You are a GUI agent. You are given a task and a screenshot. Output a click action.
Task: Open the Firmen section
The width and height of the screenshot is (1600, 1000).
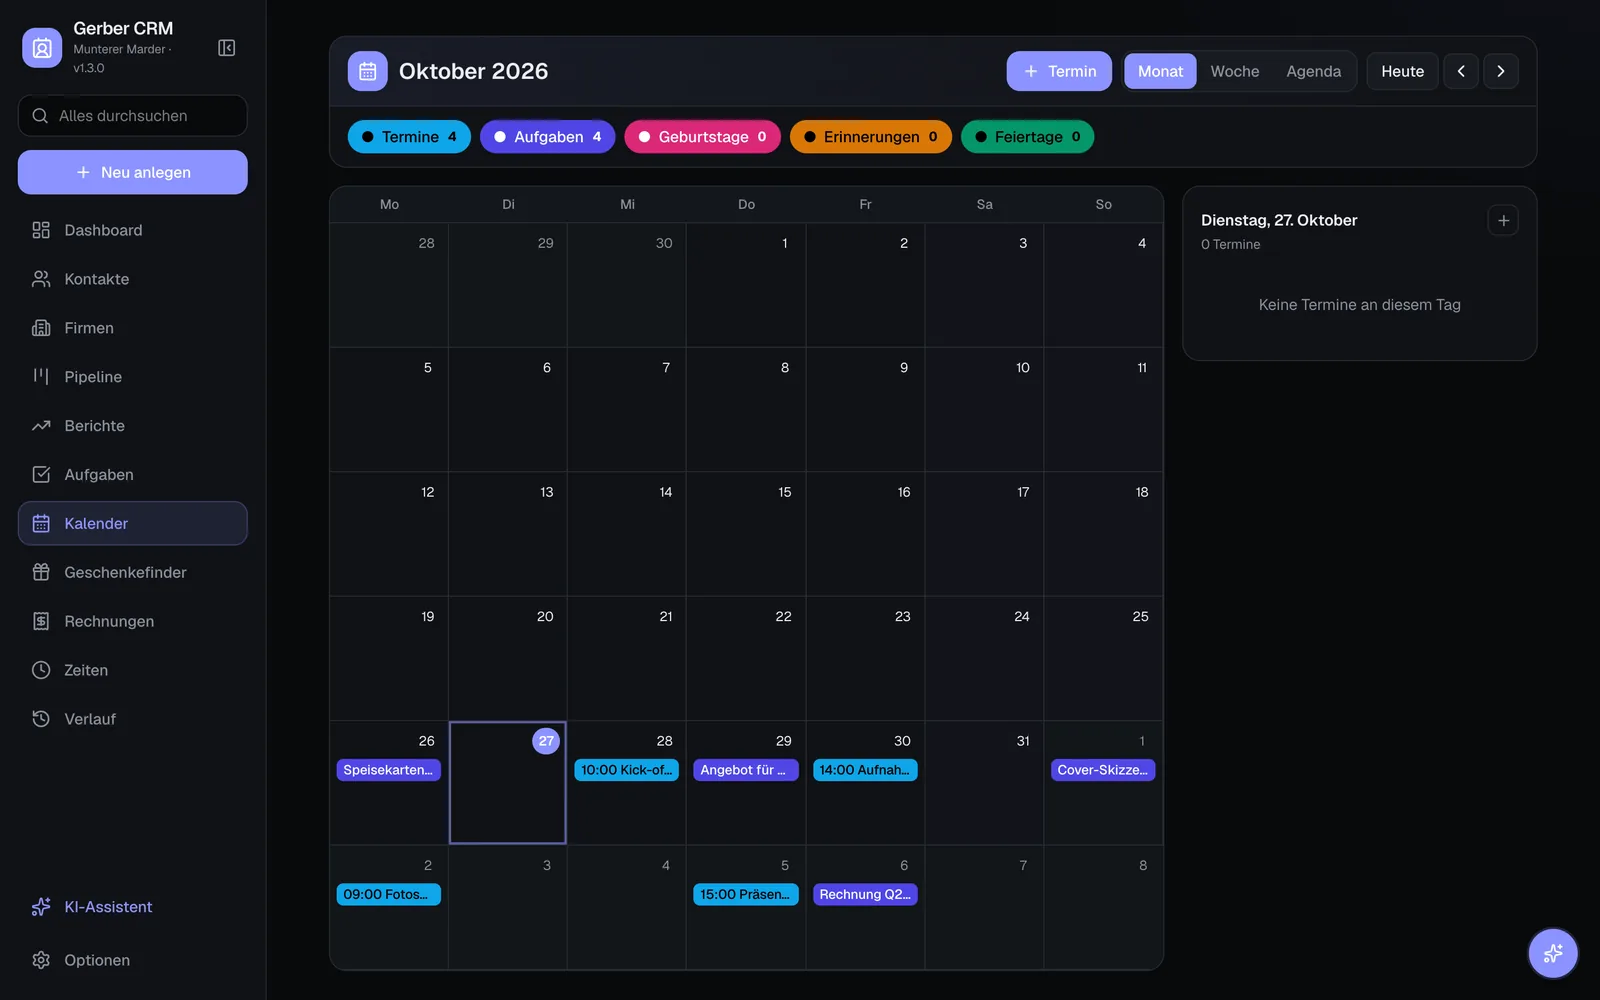(133, 328)
